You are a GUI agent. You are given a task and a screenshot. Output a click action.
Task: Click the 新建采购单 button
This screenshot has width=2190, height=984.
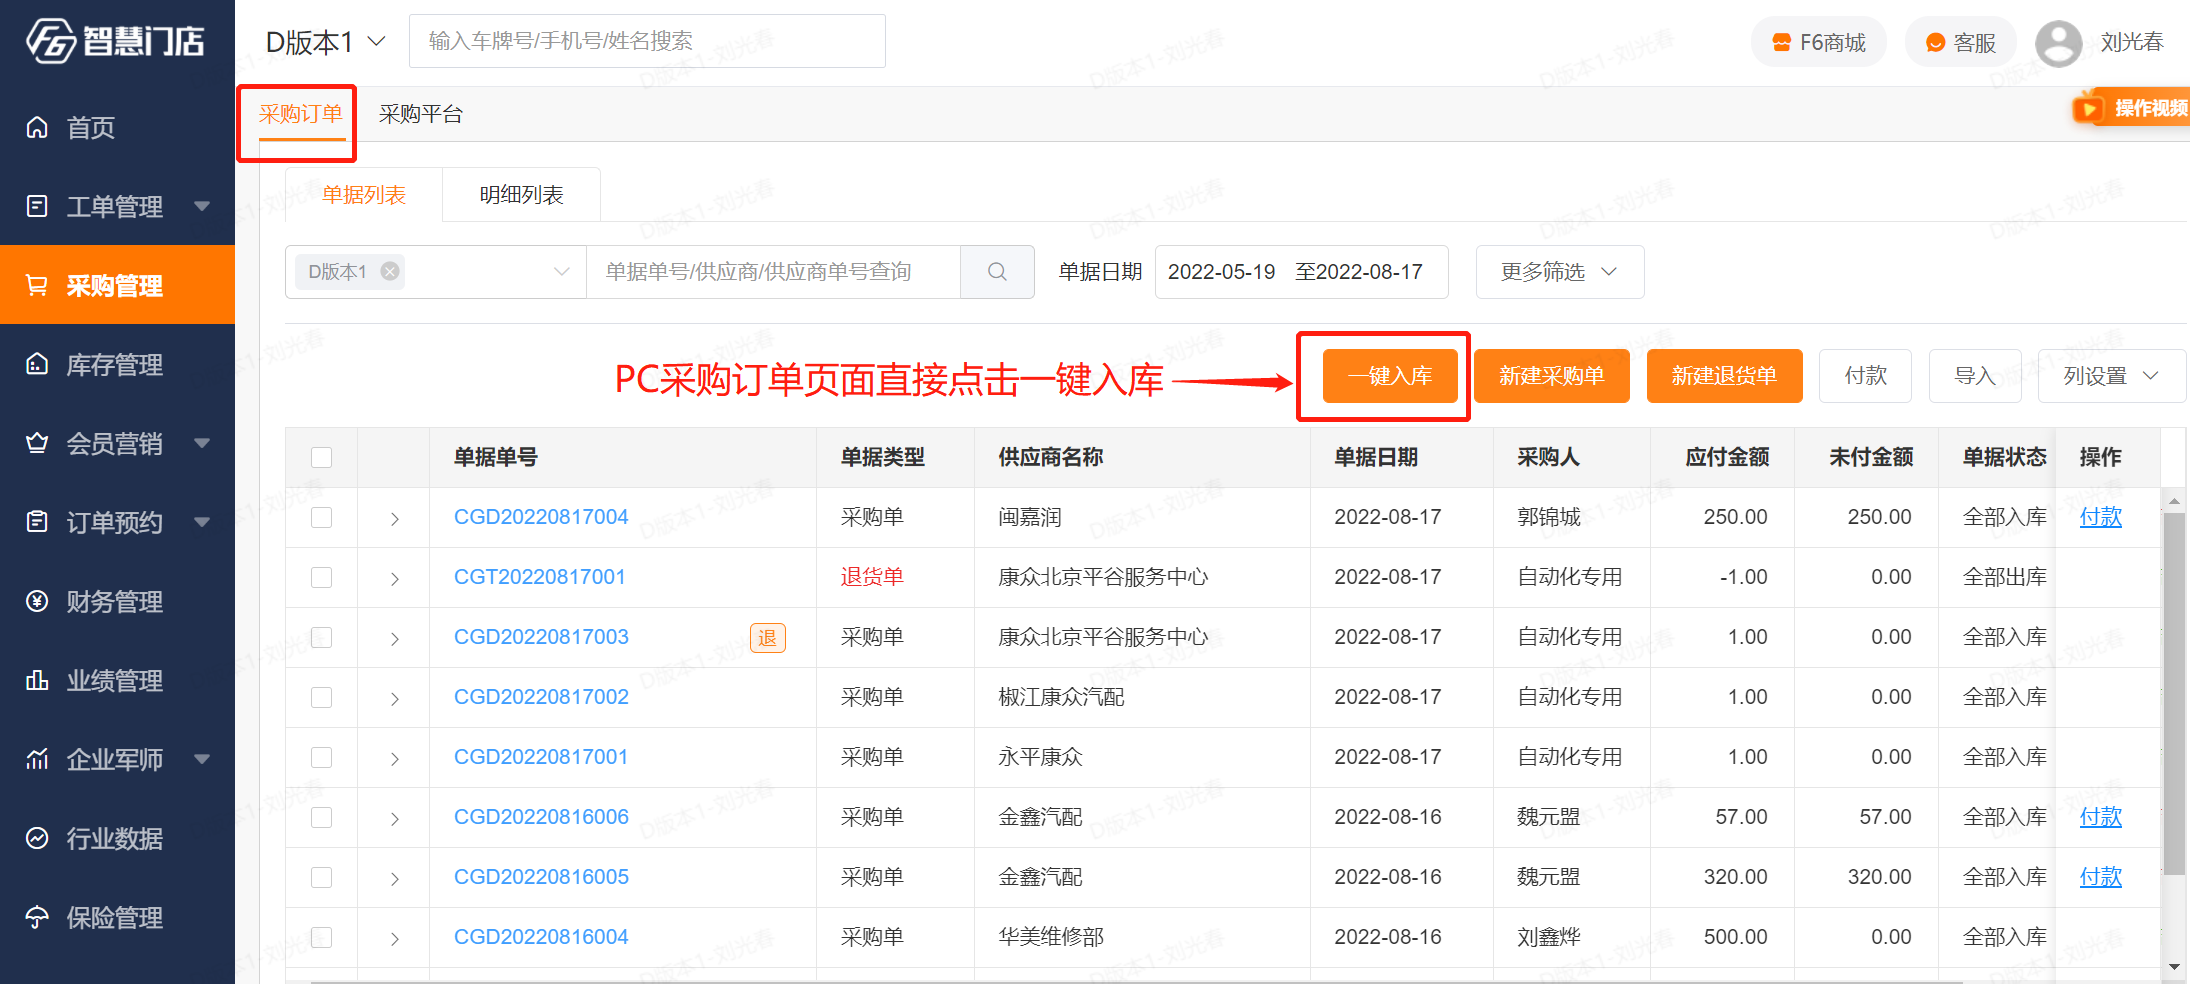pyautogui.click(x=1551, y=376)
